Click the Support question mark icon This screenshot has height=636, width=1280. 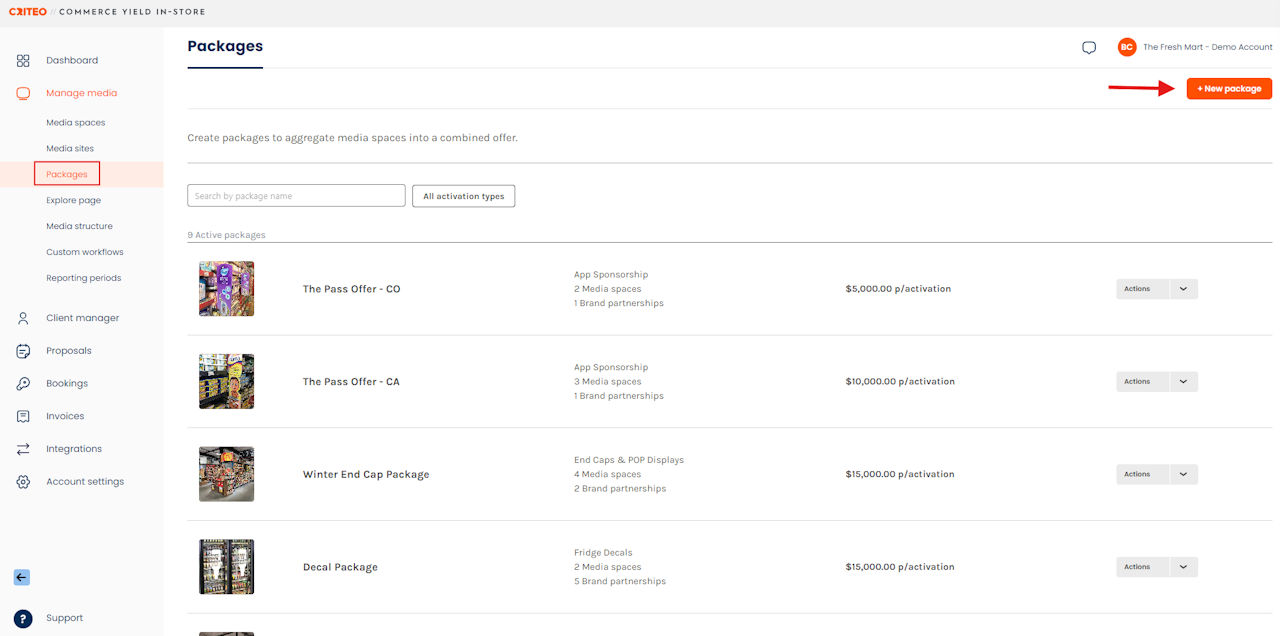pos(23,618)
